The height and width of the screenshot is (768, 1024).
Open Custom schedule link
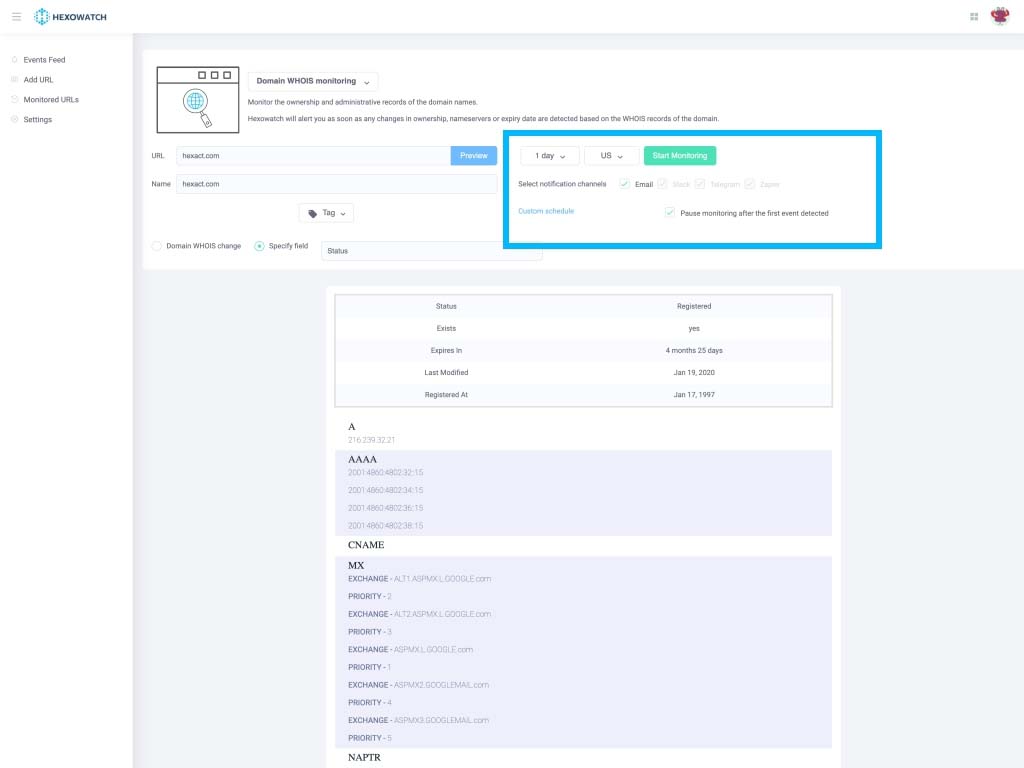coord(546,211)
